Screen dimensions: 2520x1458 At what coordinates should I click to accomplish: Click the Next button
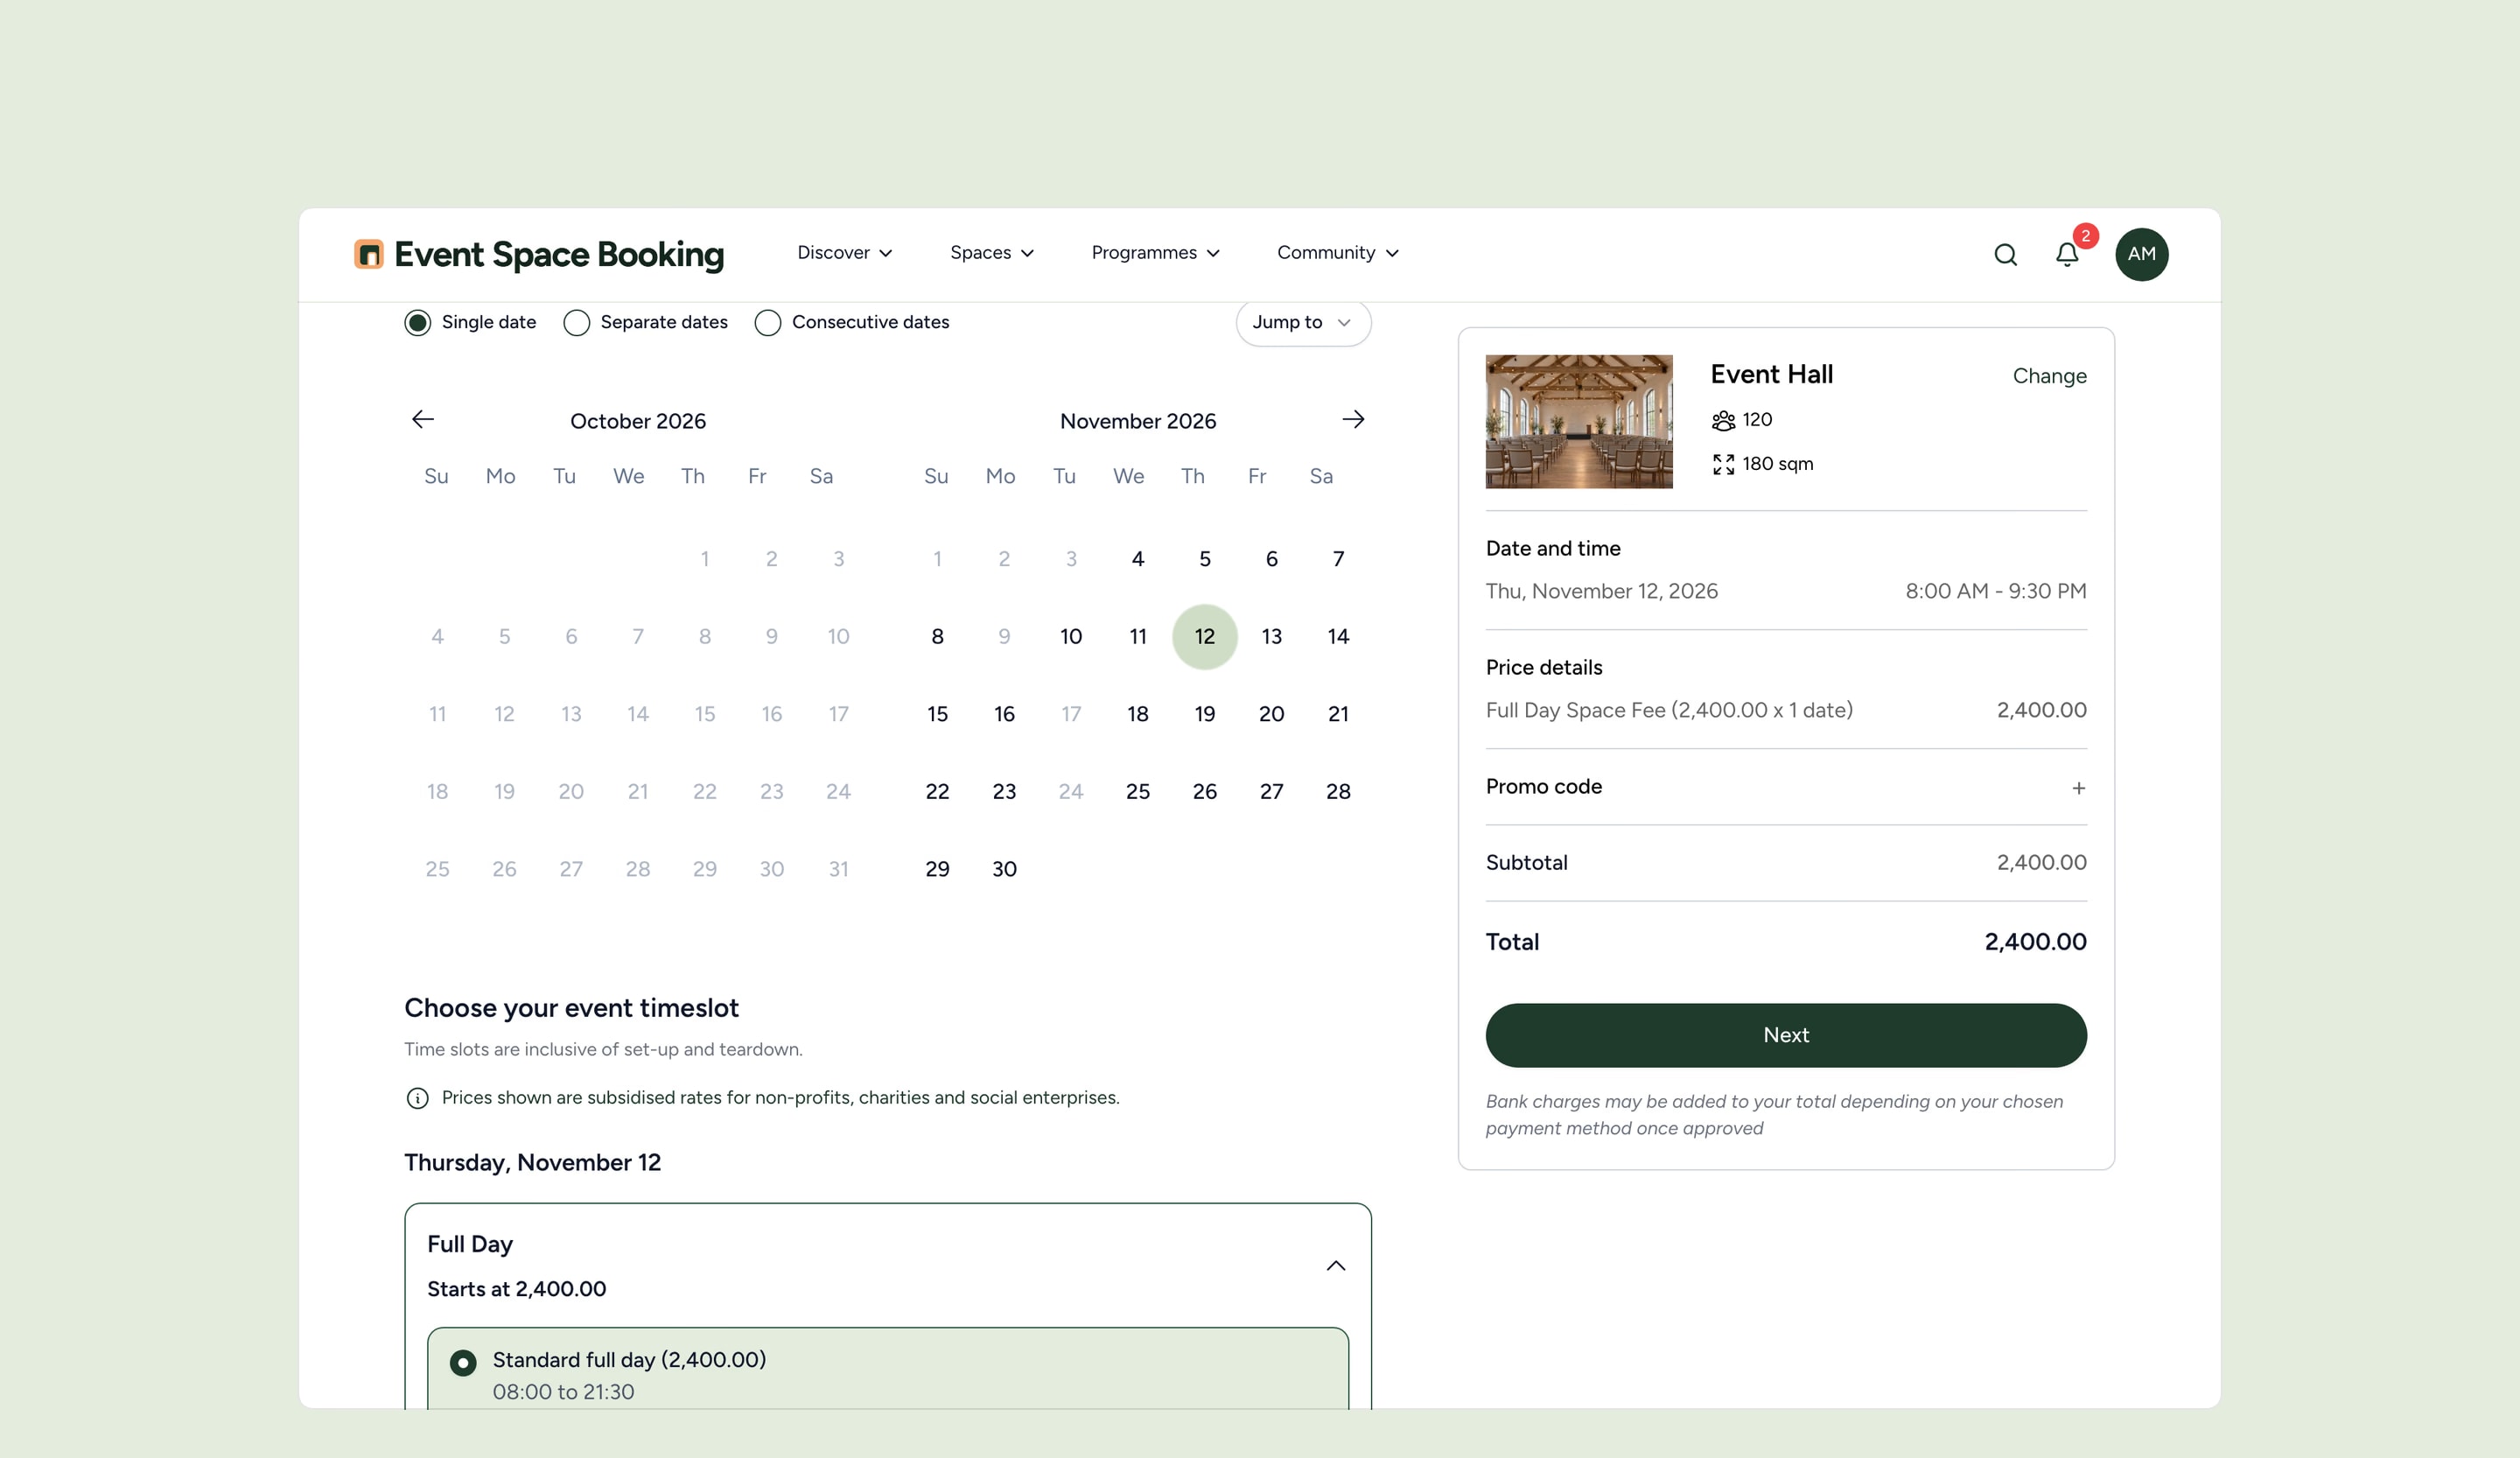1785,1035
